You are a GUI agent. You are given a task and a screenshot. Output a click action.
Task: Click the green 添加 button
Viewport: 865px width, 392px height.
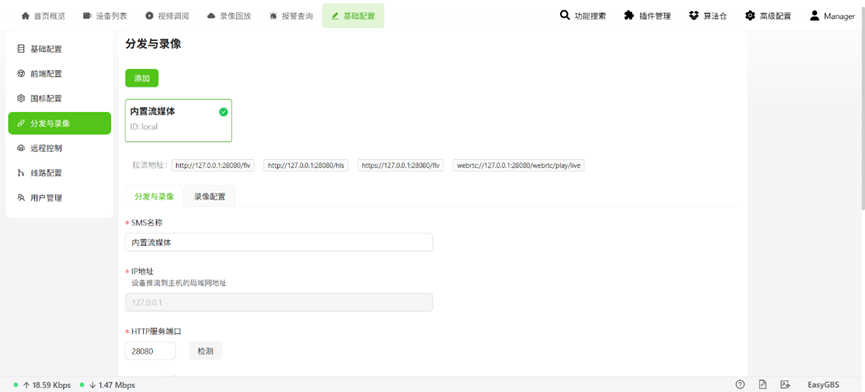tap(142, 78)
